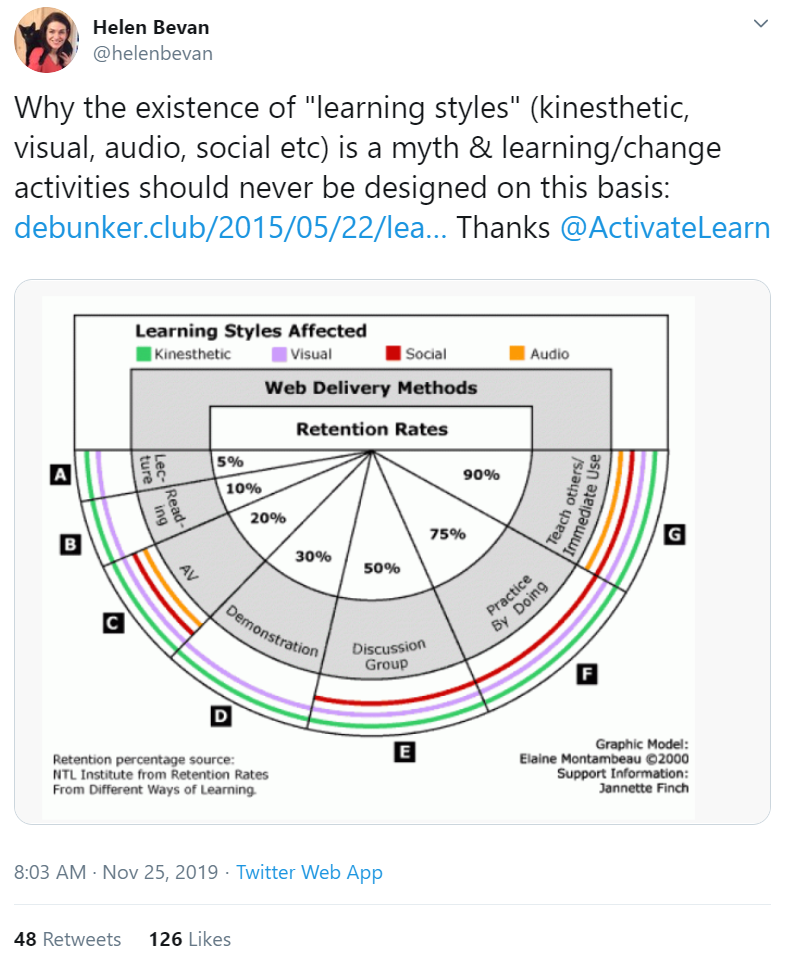
Task: Click the tweet timestamp 8:03 AM Nov 25, 2019
Action: point(116,872)
